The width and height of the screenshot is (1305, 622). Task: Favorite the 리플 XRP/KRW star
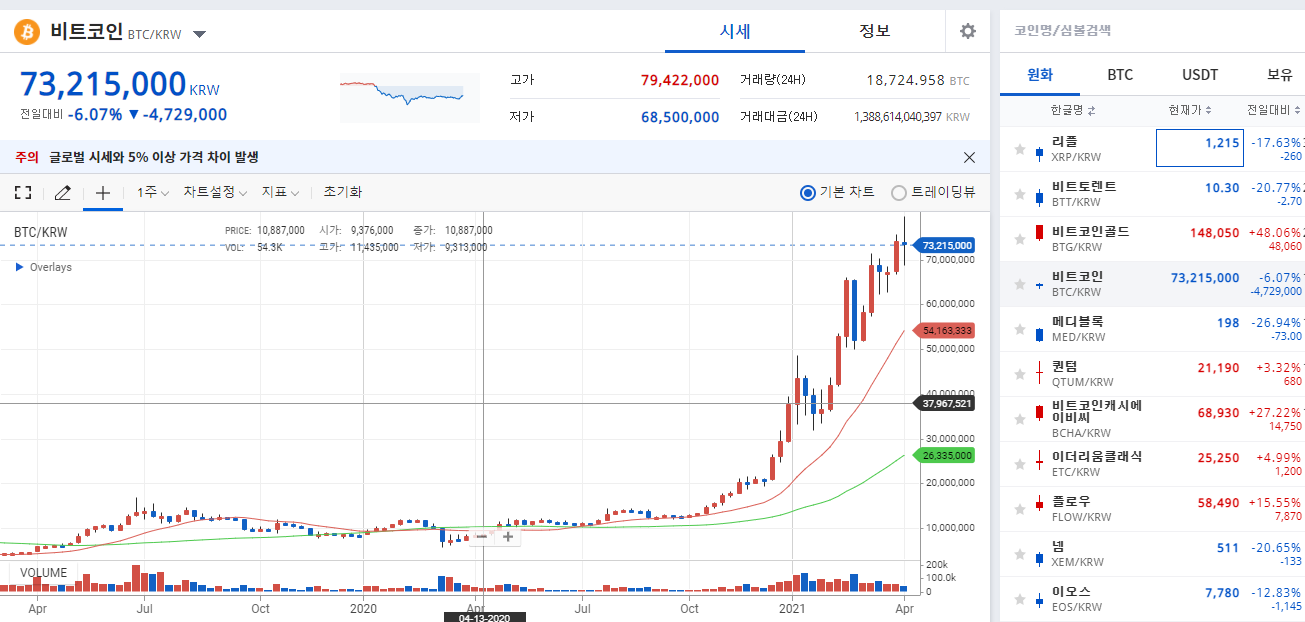[x=1020, y=150]
